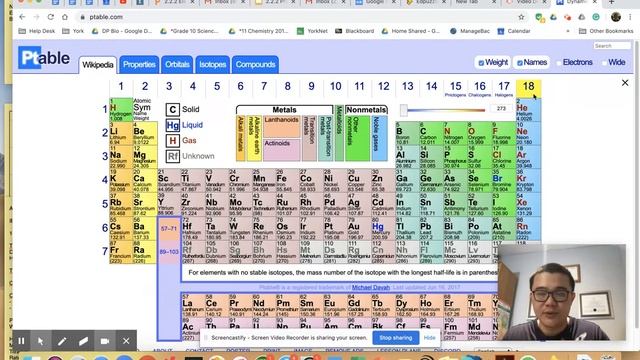This screenshot has width=640, height=360.
Task: Click the Hydrogen element cell
Action: (x=121, y=109)
